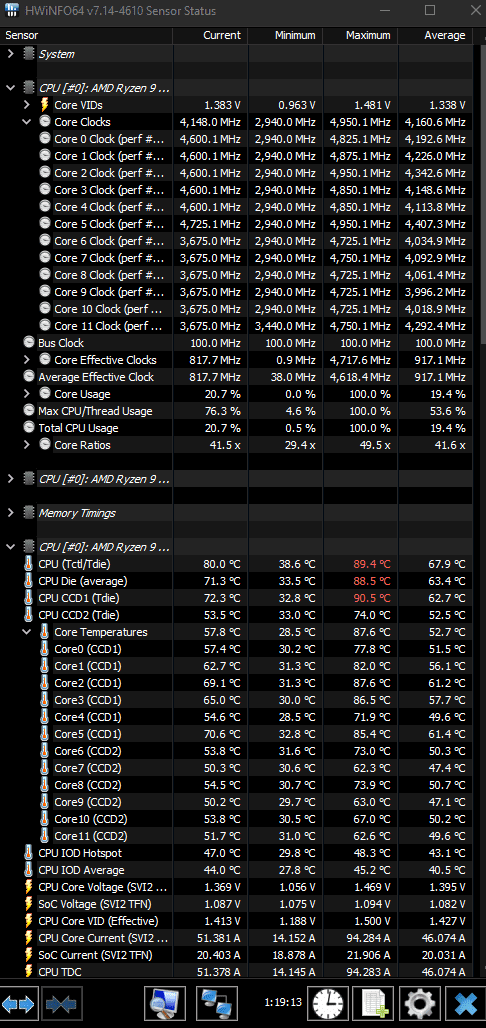This screenshot has height=1028, width=486.
Task: Collapse the Core Clocks node
Action: point(26,121)
